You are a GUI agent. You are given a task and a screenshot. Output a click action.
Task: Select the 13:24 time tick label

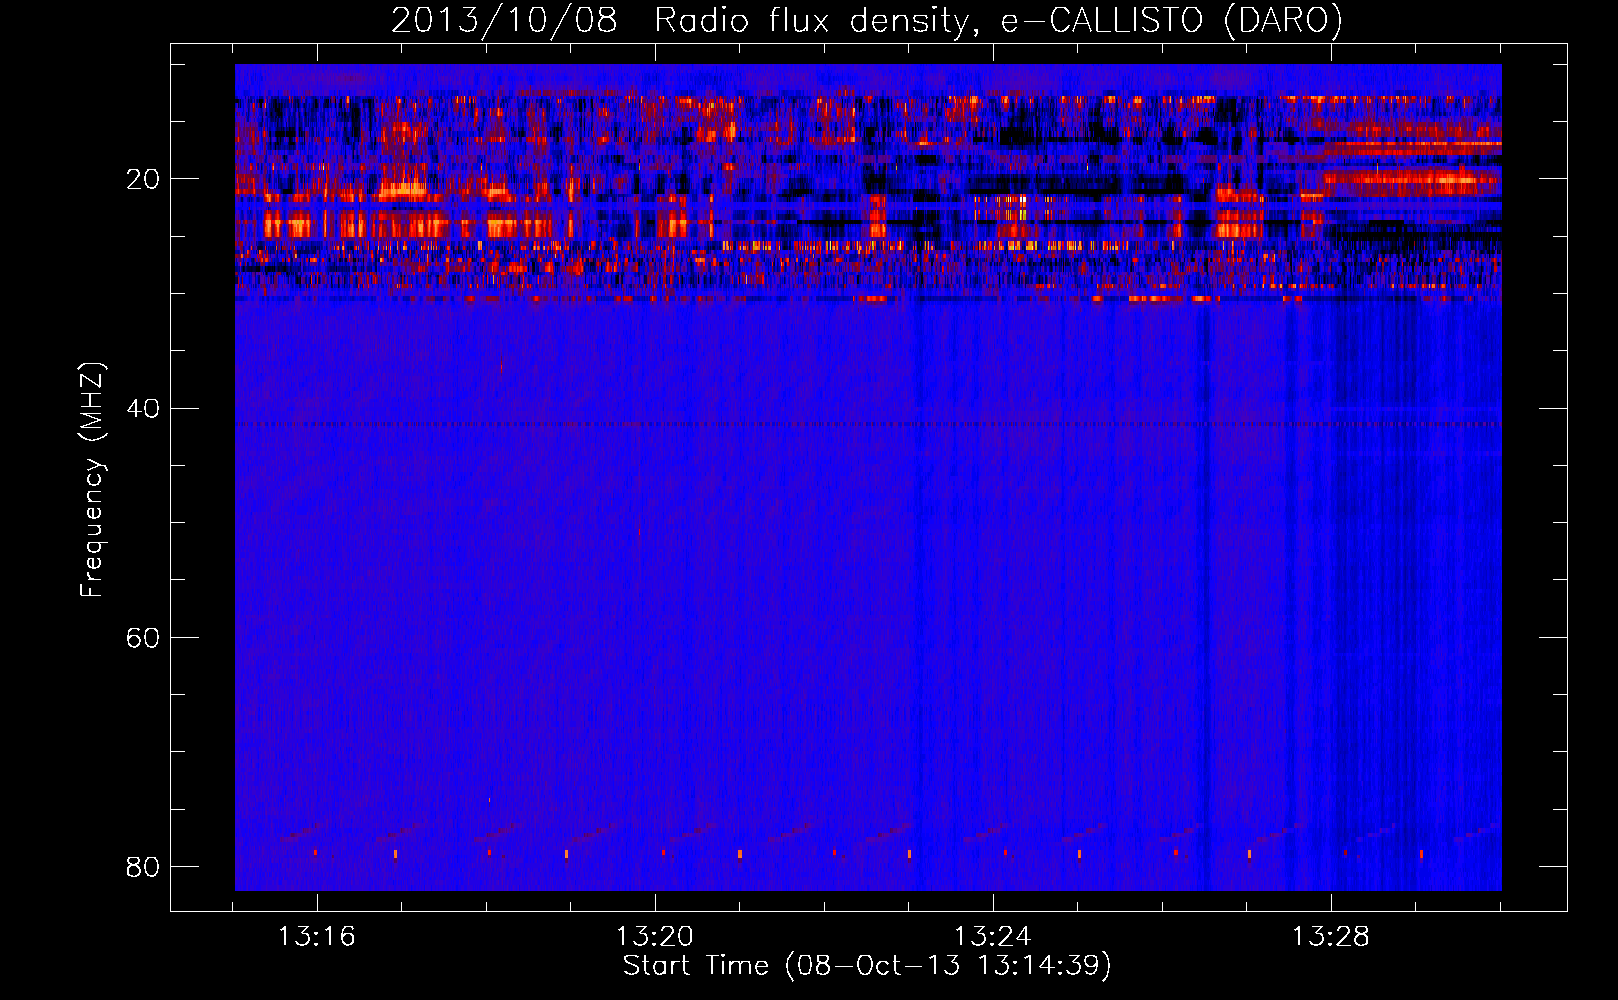click(x=993, y=937)
